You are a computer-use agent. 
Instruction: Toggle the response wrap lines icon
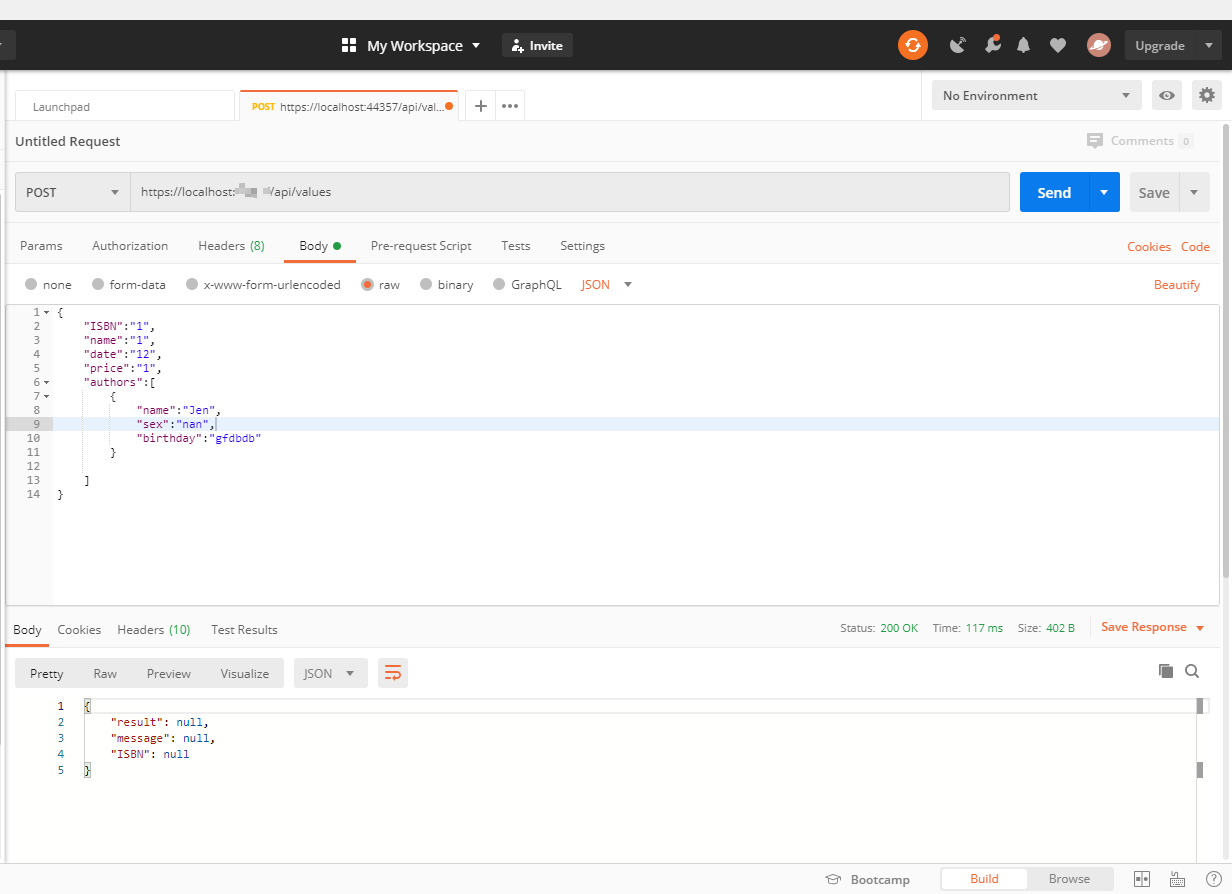tap(393, 673)
